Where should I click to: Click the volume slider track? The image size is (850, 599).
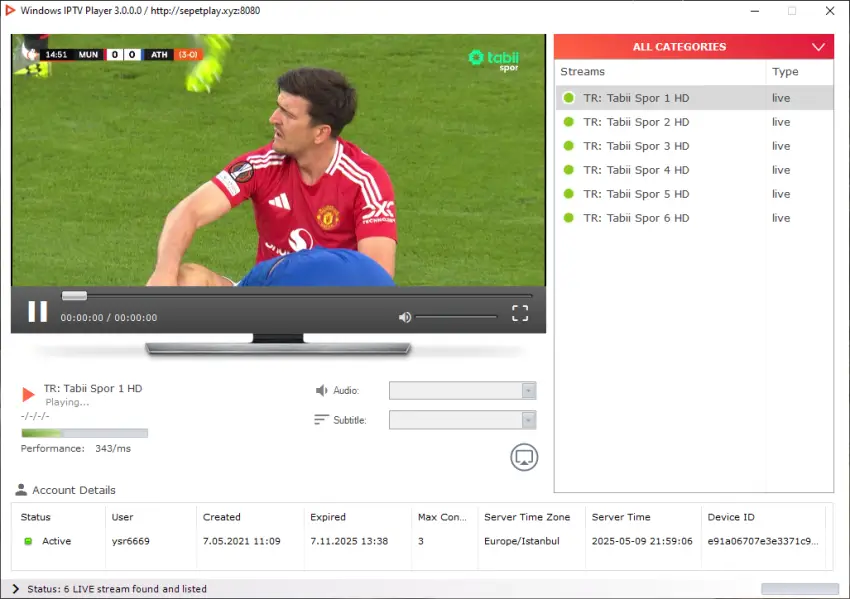pos(456,317)
